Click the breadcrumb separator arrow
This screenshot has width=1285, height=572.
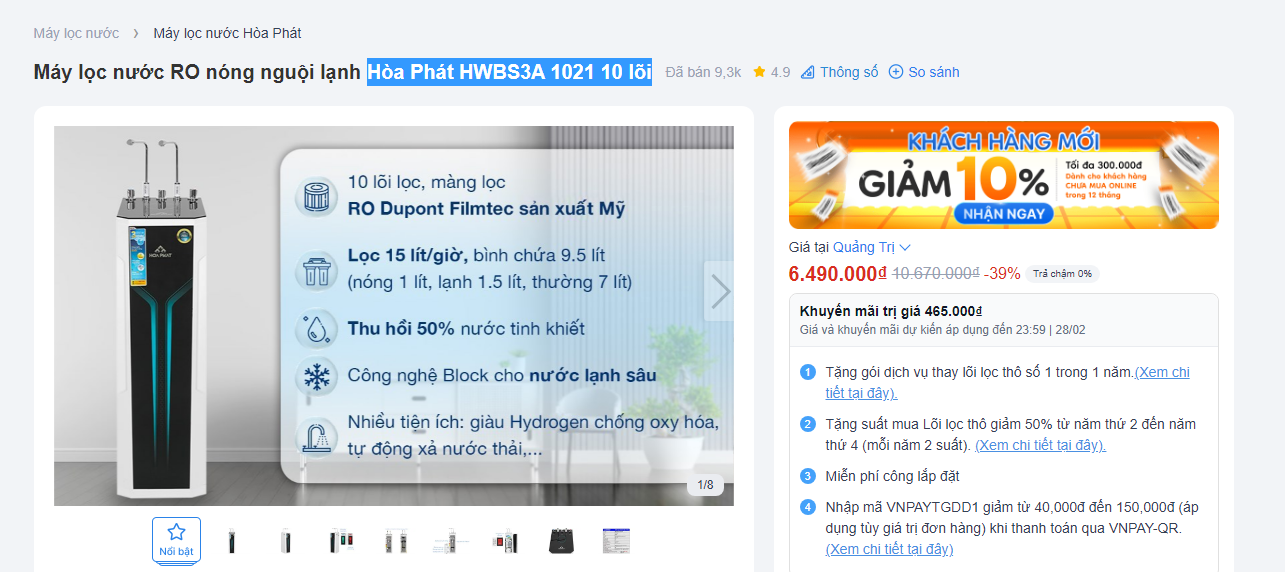tap(136, 33)
